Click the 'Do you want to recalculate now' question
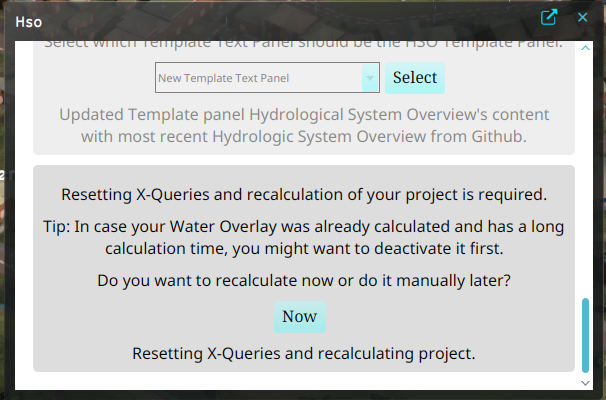606x400 pixels. (x=303, y=281)
